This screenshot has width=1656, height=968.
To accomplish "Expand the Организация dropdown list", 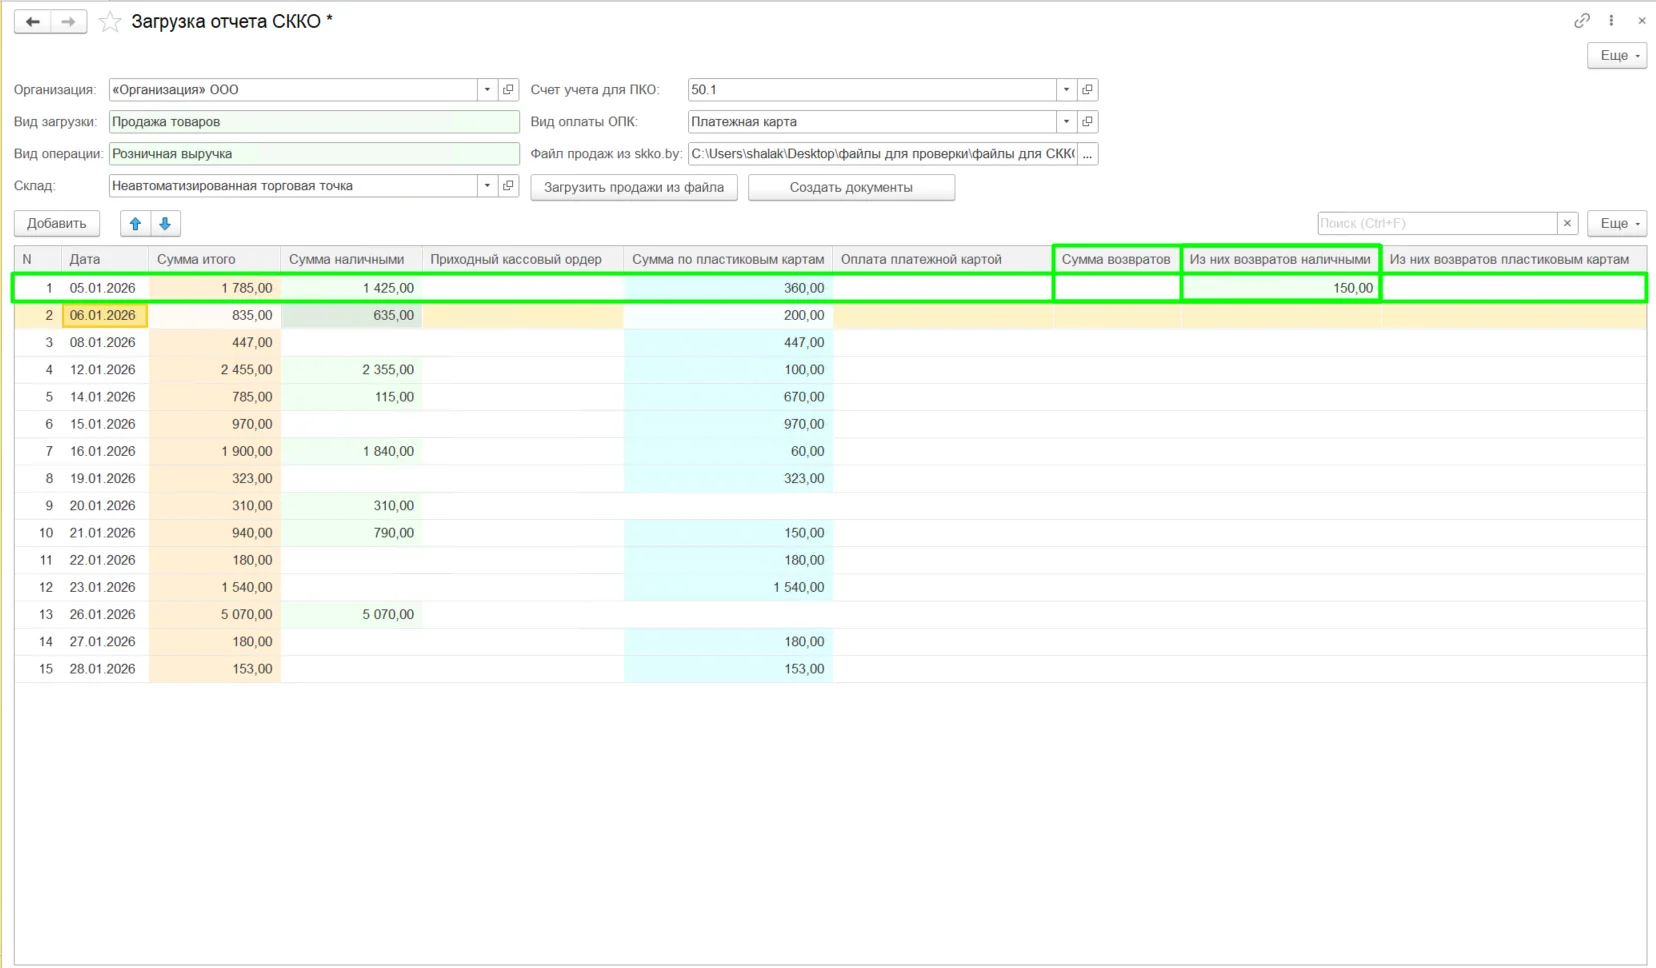I will (x=487, y=90).
